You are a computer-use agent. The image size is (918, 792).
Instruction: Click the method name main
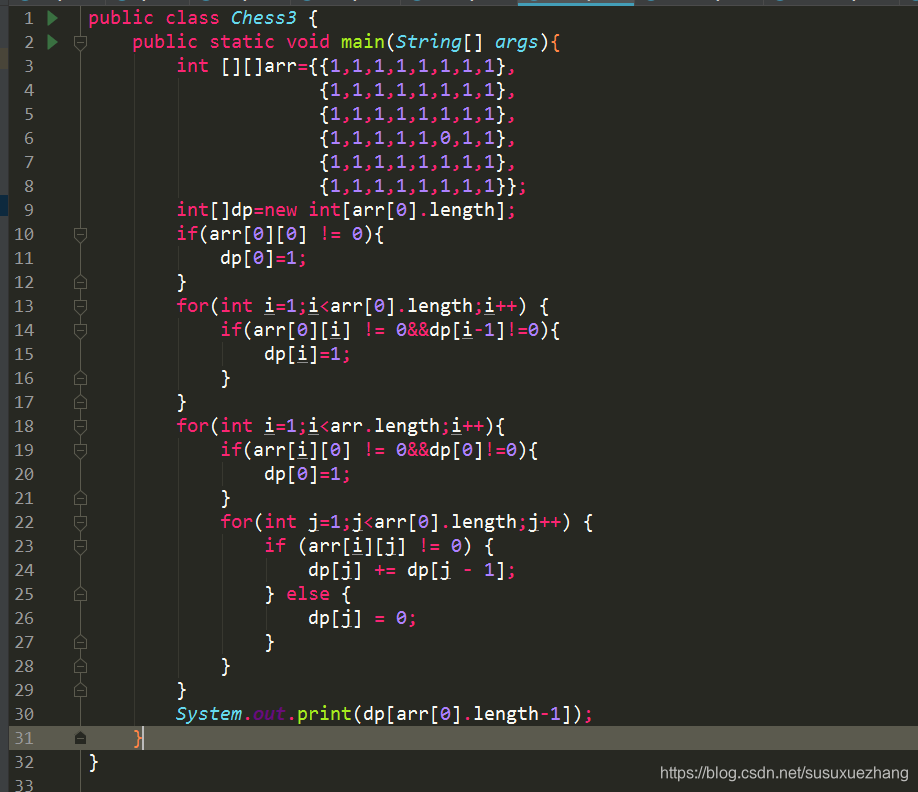click(x=362, y=42)
